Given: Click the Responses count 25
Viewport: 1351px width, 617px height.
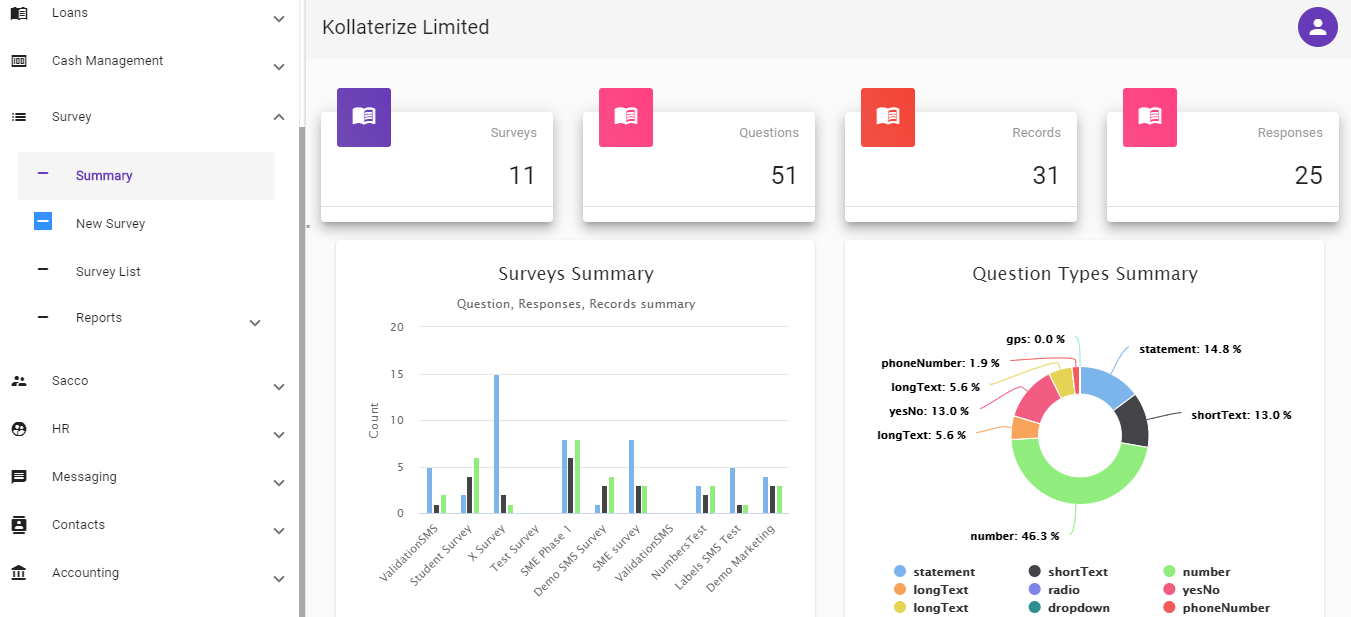Looking at the screenshot, I should click(1309, 176).
